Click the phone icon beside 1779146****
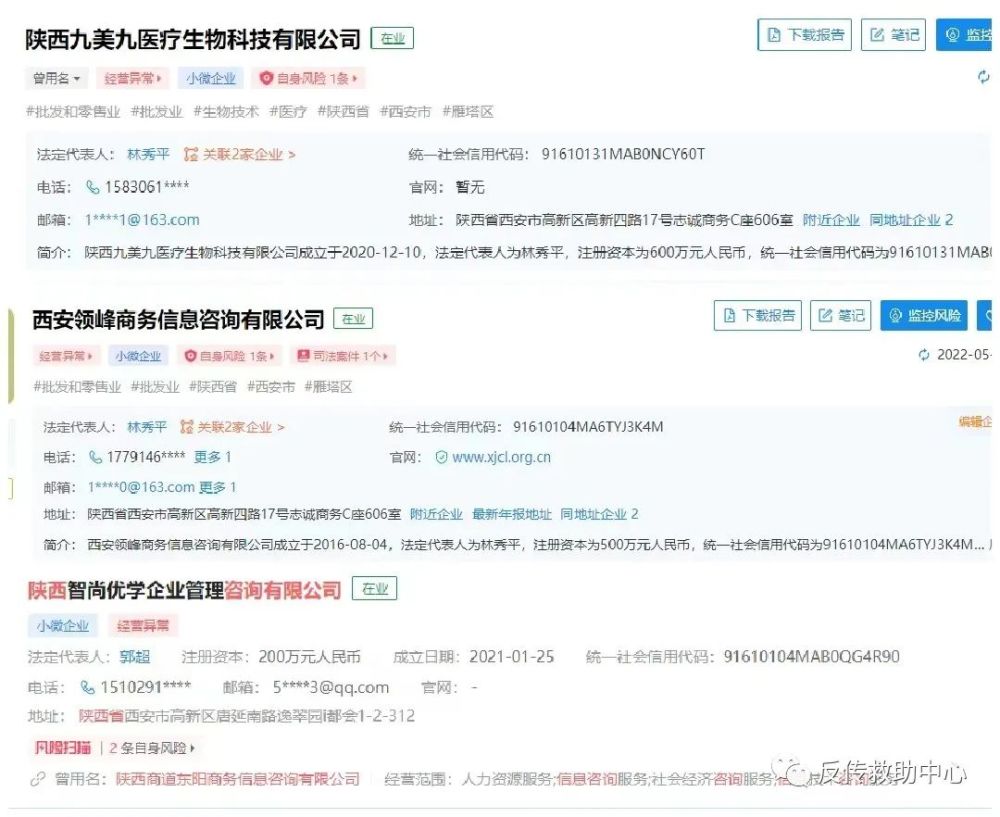The height and width of the screenshot is (817, 1000). coord(96,457)
